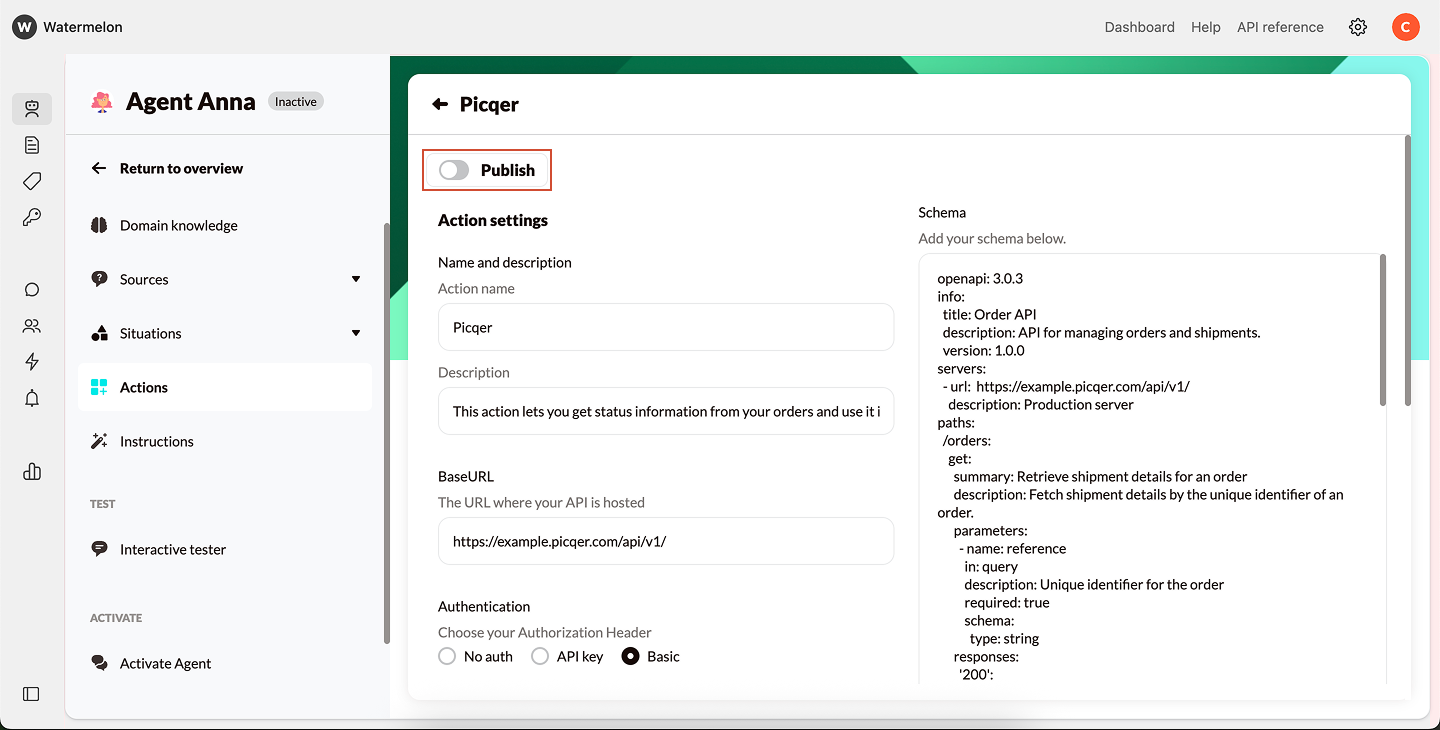
Task: Click the lightning bolt automations icon
Action: [x=31, y=361]
